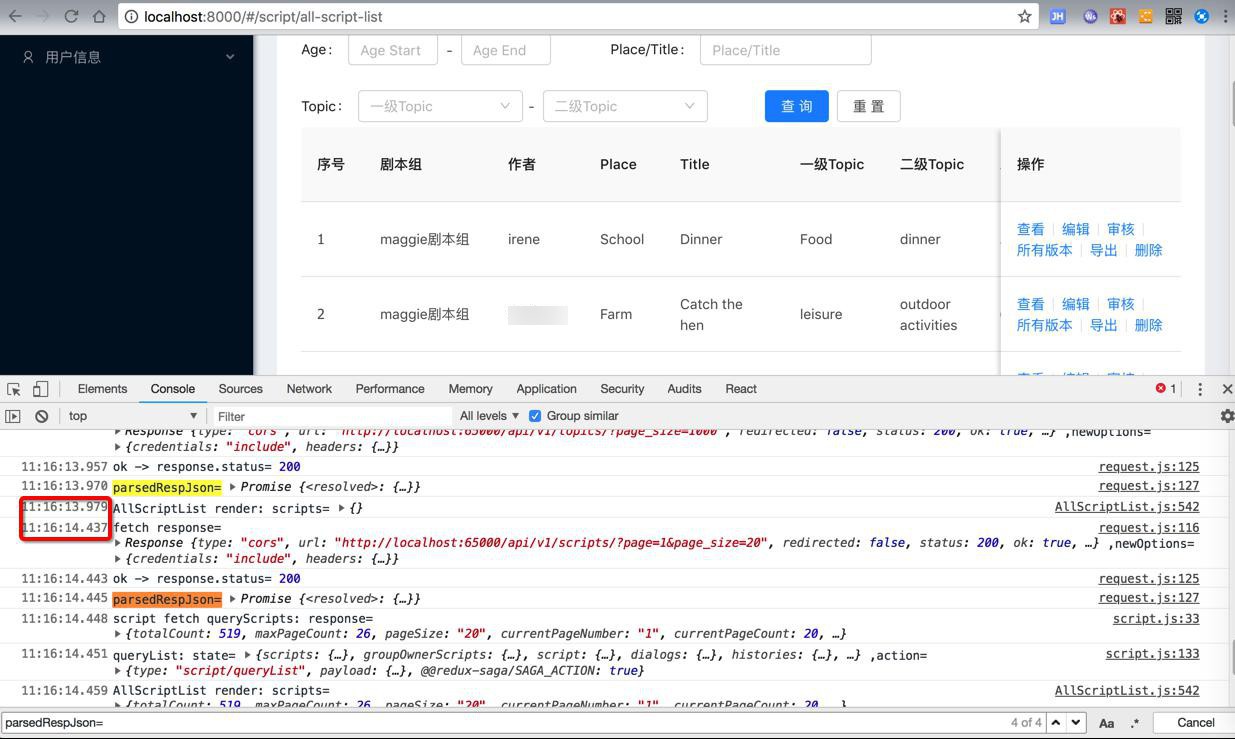Focus the Age Start input field
The image size is (1235, 739).
pos(393,50)
